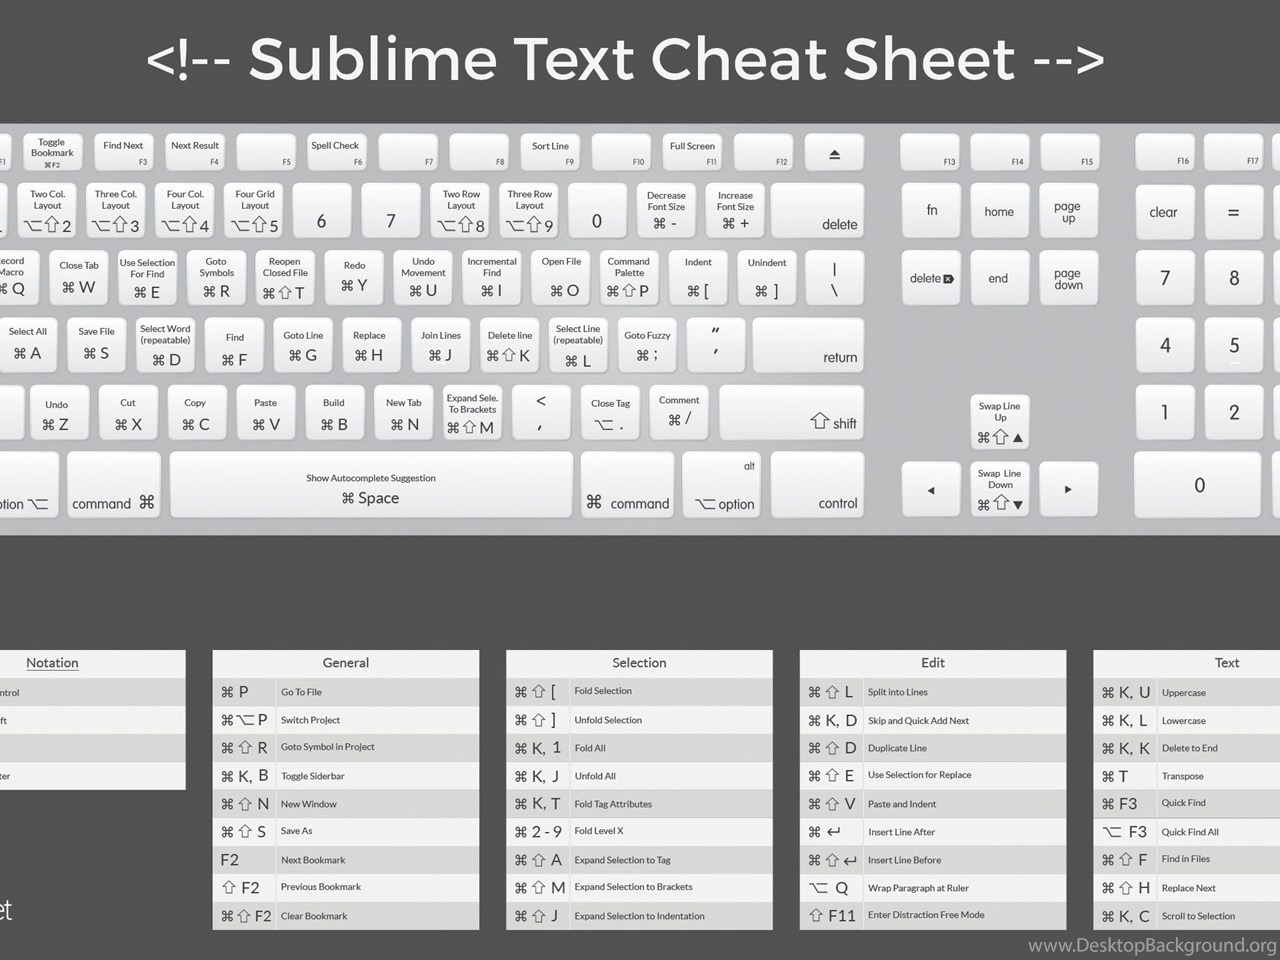Click the Incremental Find ⌘I key
Screen dimensions: 1280x960
[492, 278]
